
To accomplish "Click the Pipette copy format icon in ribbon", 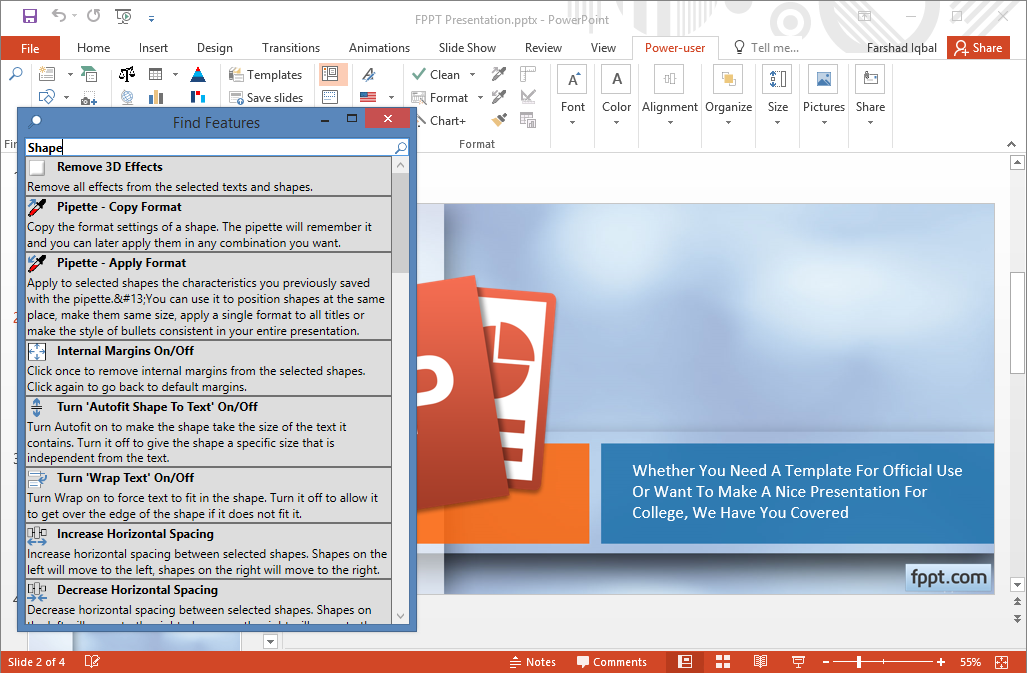I will [x=499, y=74].
